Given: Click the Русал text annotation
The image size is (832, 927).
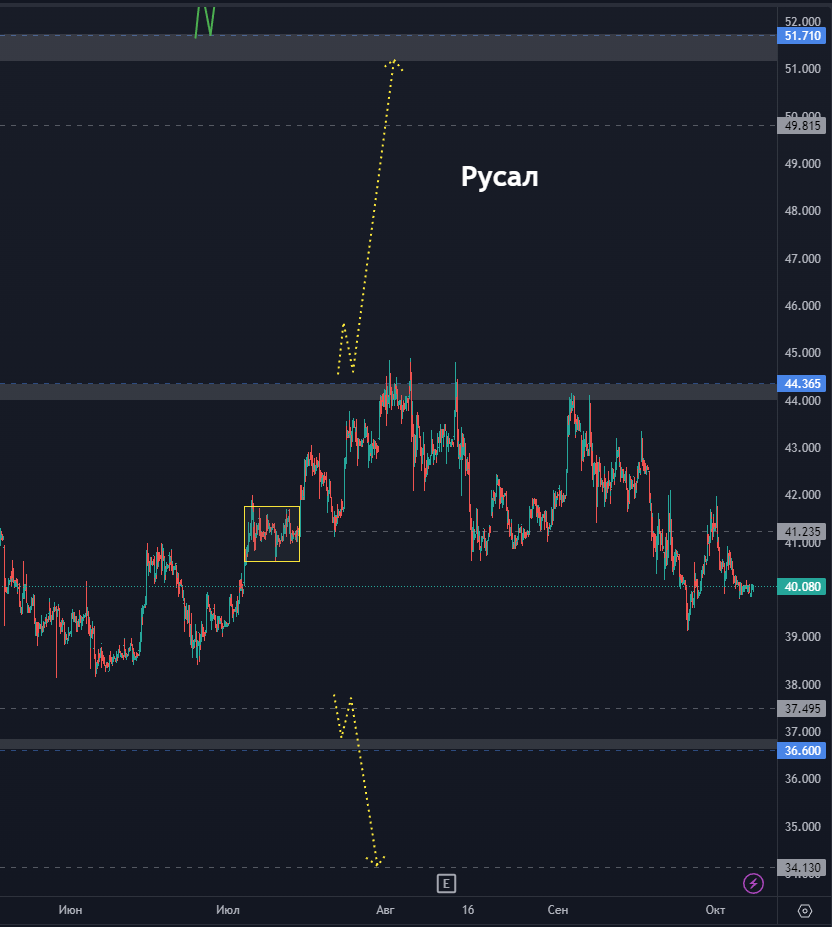Looking at the screenshot, I should pyautogui.click(x=499, y=177).
